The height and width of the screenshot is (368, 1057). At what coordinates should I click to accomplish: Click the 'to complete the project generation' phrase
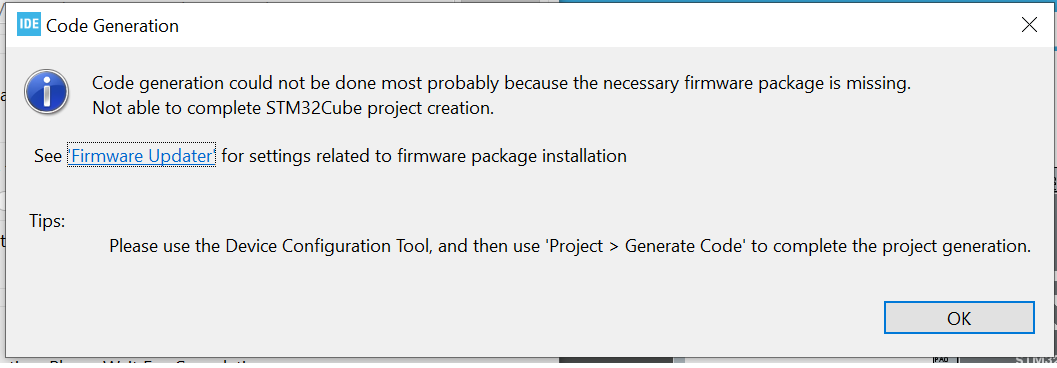point(891,246)
